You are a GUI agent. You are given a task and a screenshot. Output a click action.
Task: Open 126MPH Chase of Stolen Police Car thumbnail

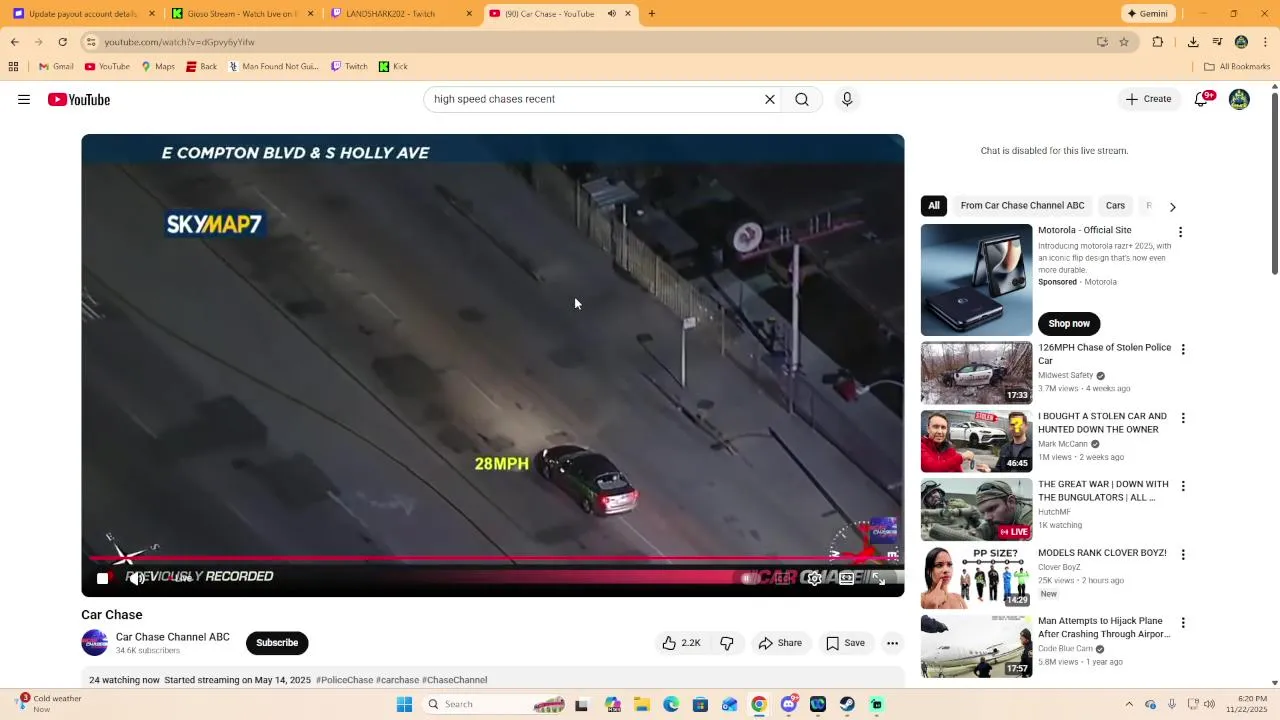pos(976,373)
